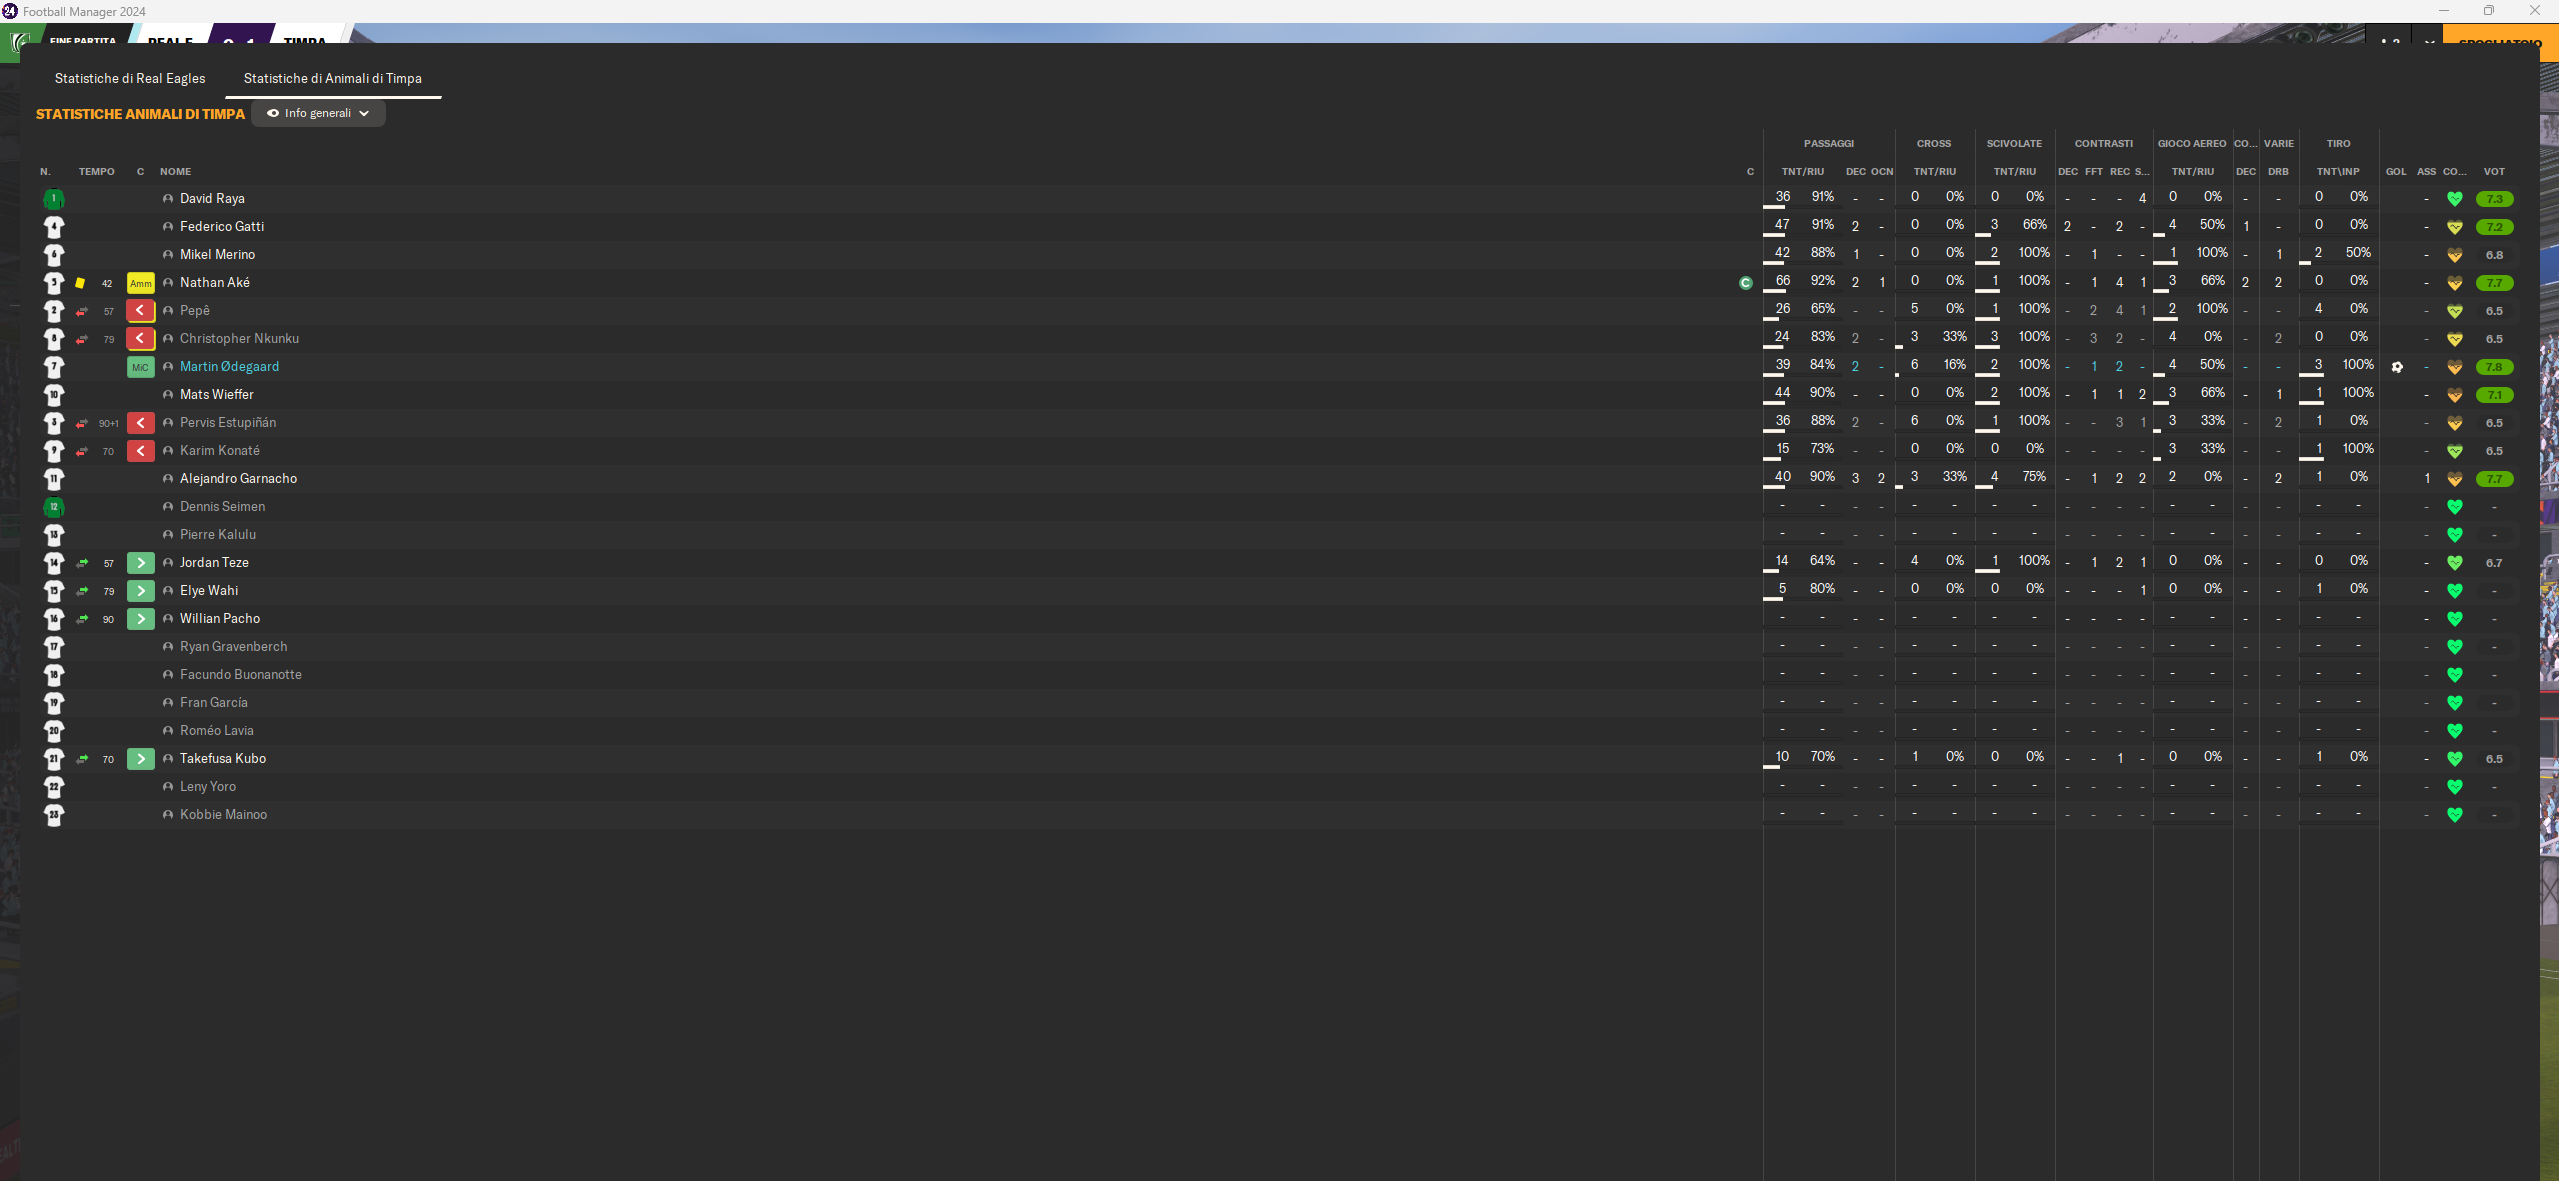Click the yellow card icon for Nathan Aké
The width and height of the screenshot is (2559, 1181).
[x=80, y=283]
